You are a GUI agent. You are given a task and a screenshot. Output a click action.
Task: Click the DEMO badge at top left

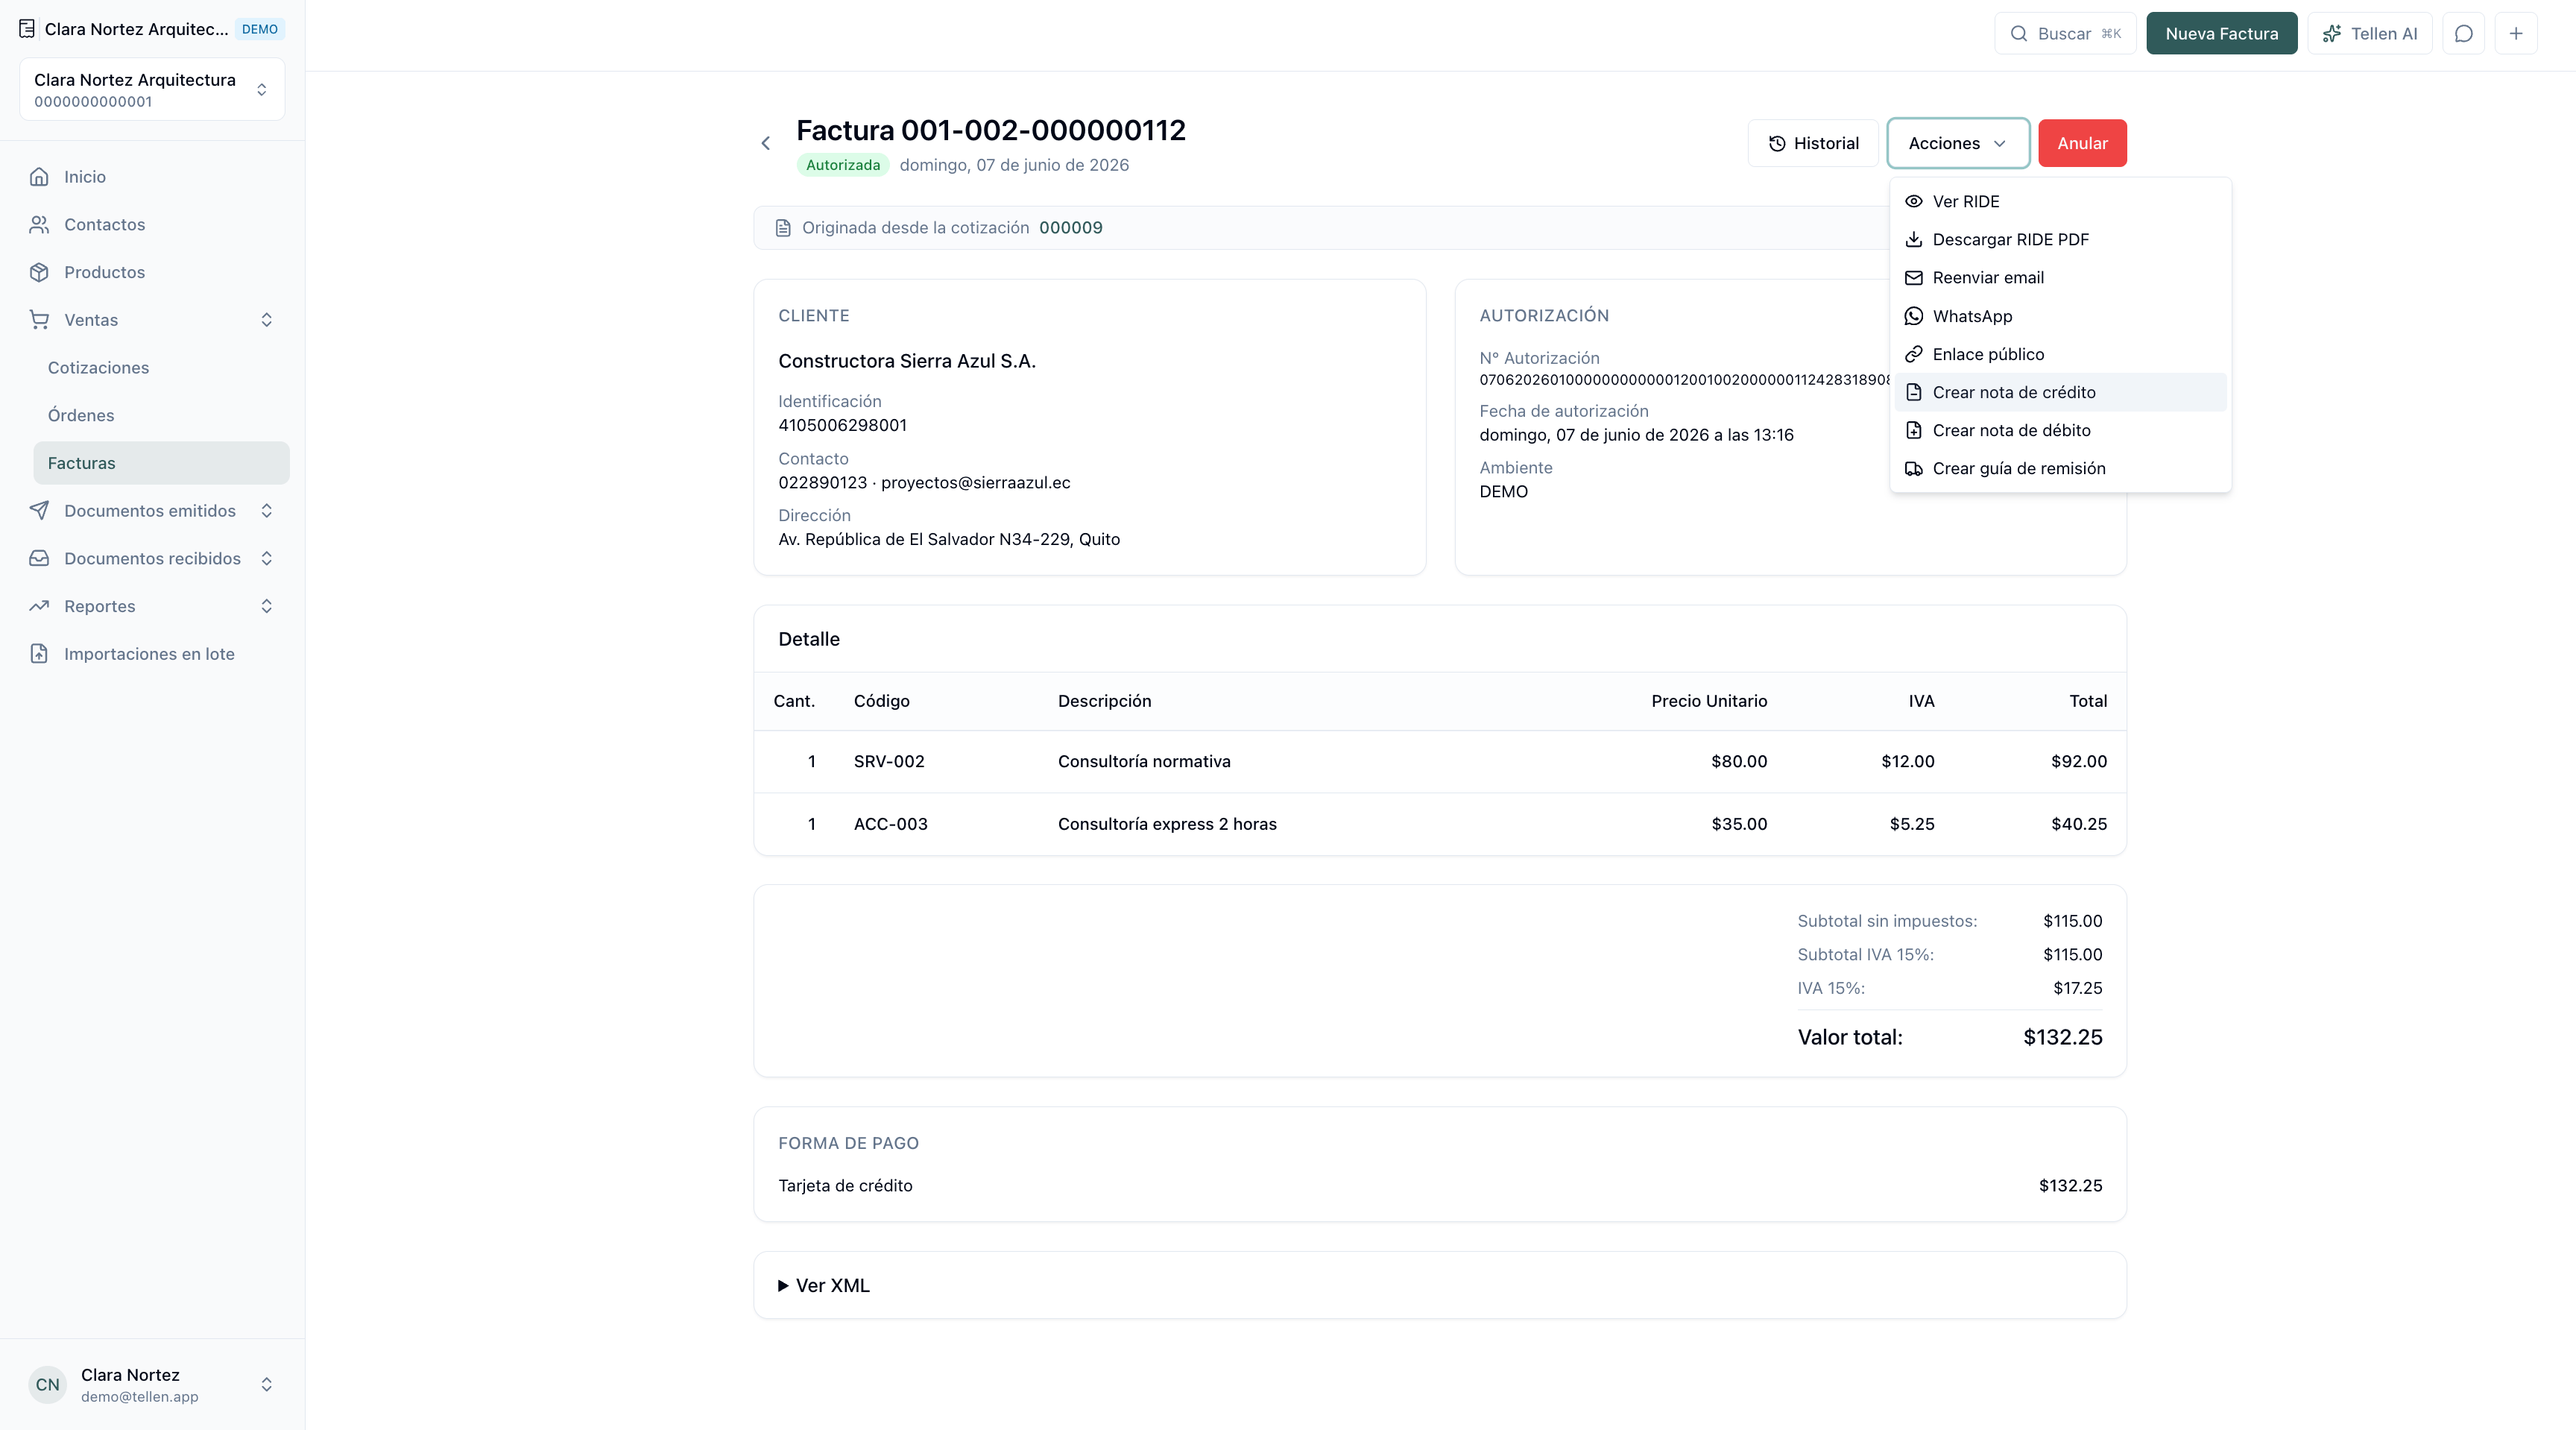coord(260,29)
